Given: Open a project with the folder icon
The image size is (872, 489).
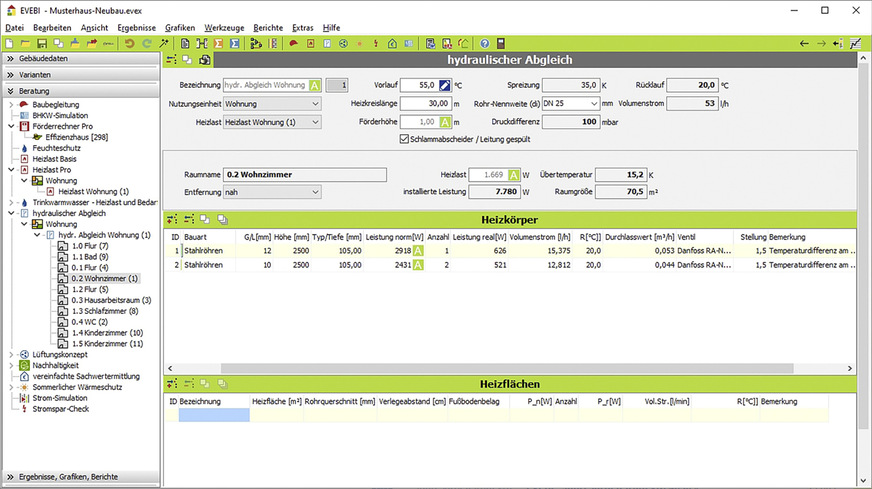Looking at the screenshot, I should [26, 43].
